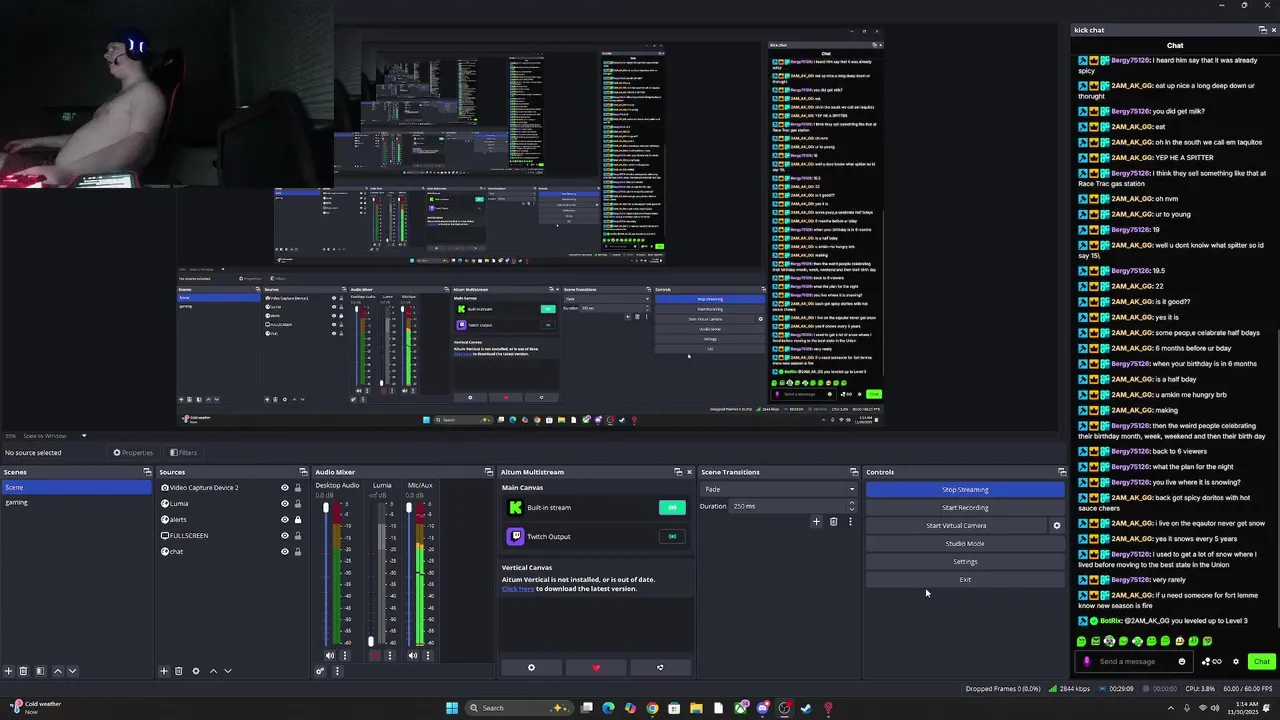The width and height of the screenshot is (1280, 720).
Task: Toggle the alerts source eye icon
Action: pos(284,520)
